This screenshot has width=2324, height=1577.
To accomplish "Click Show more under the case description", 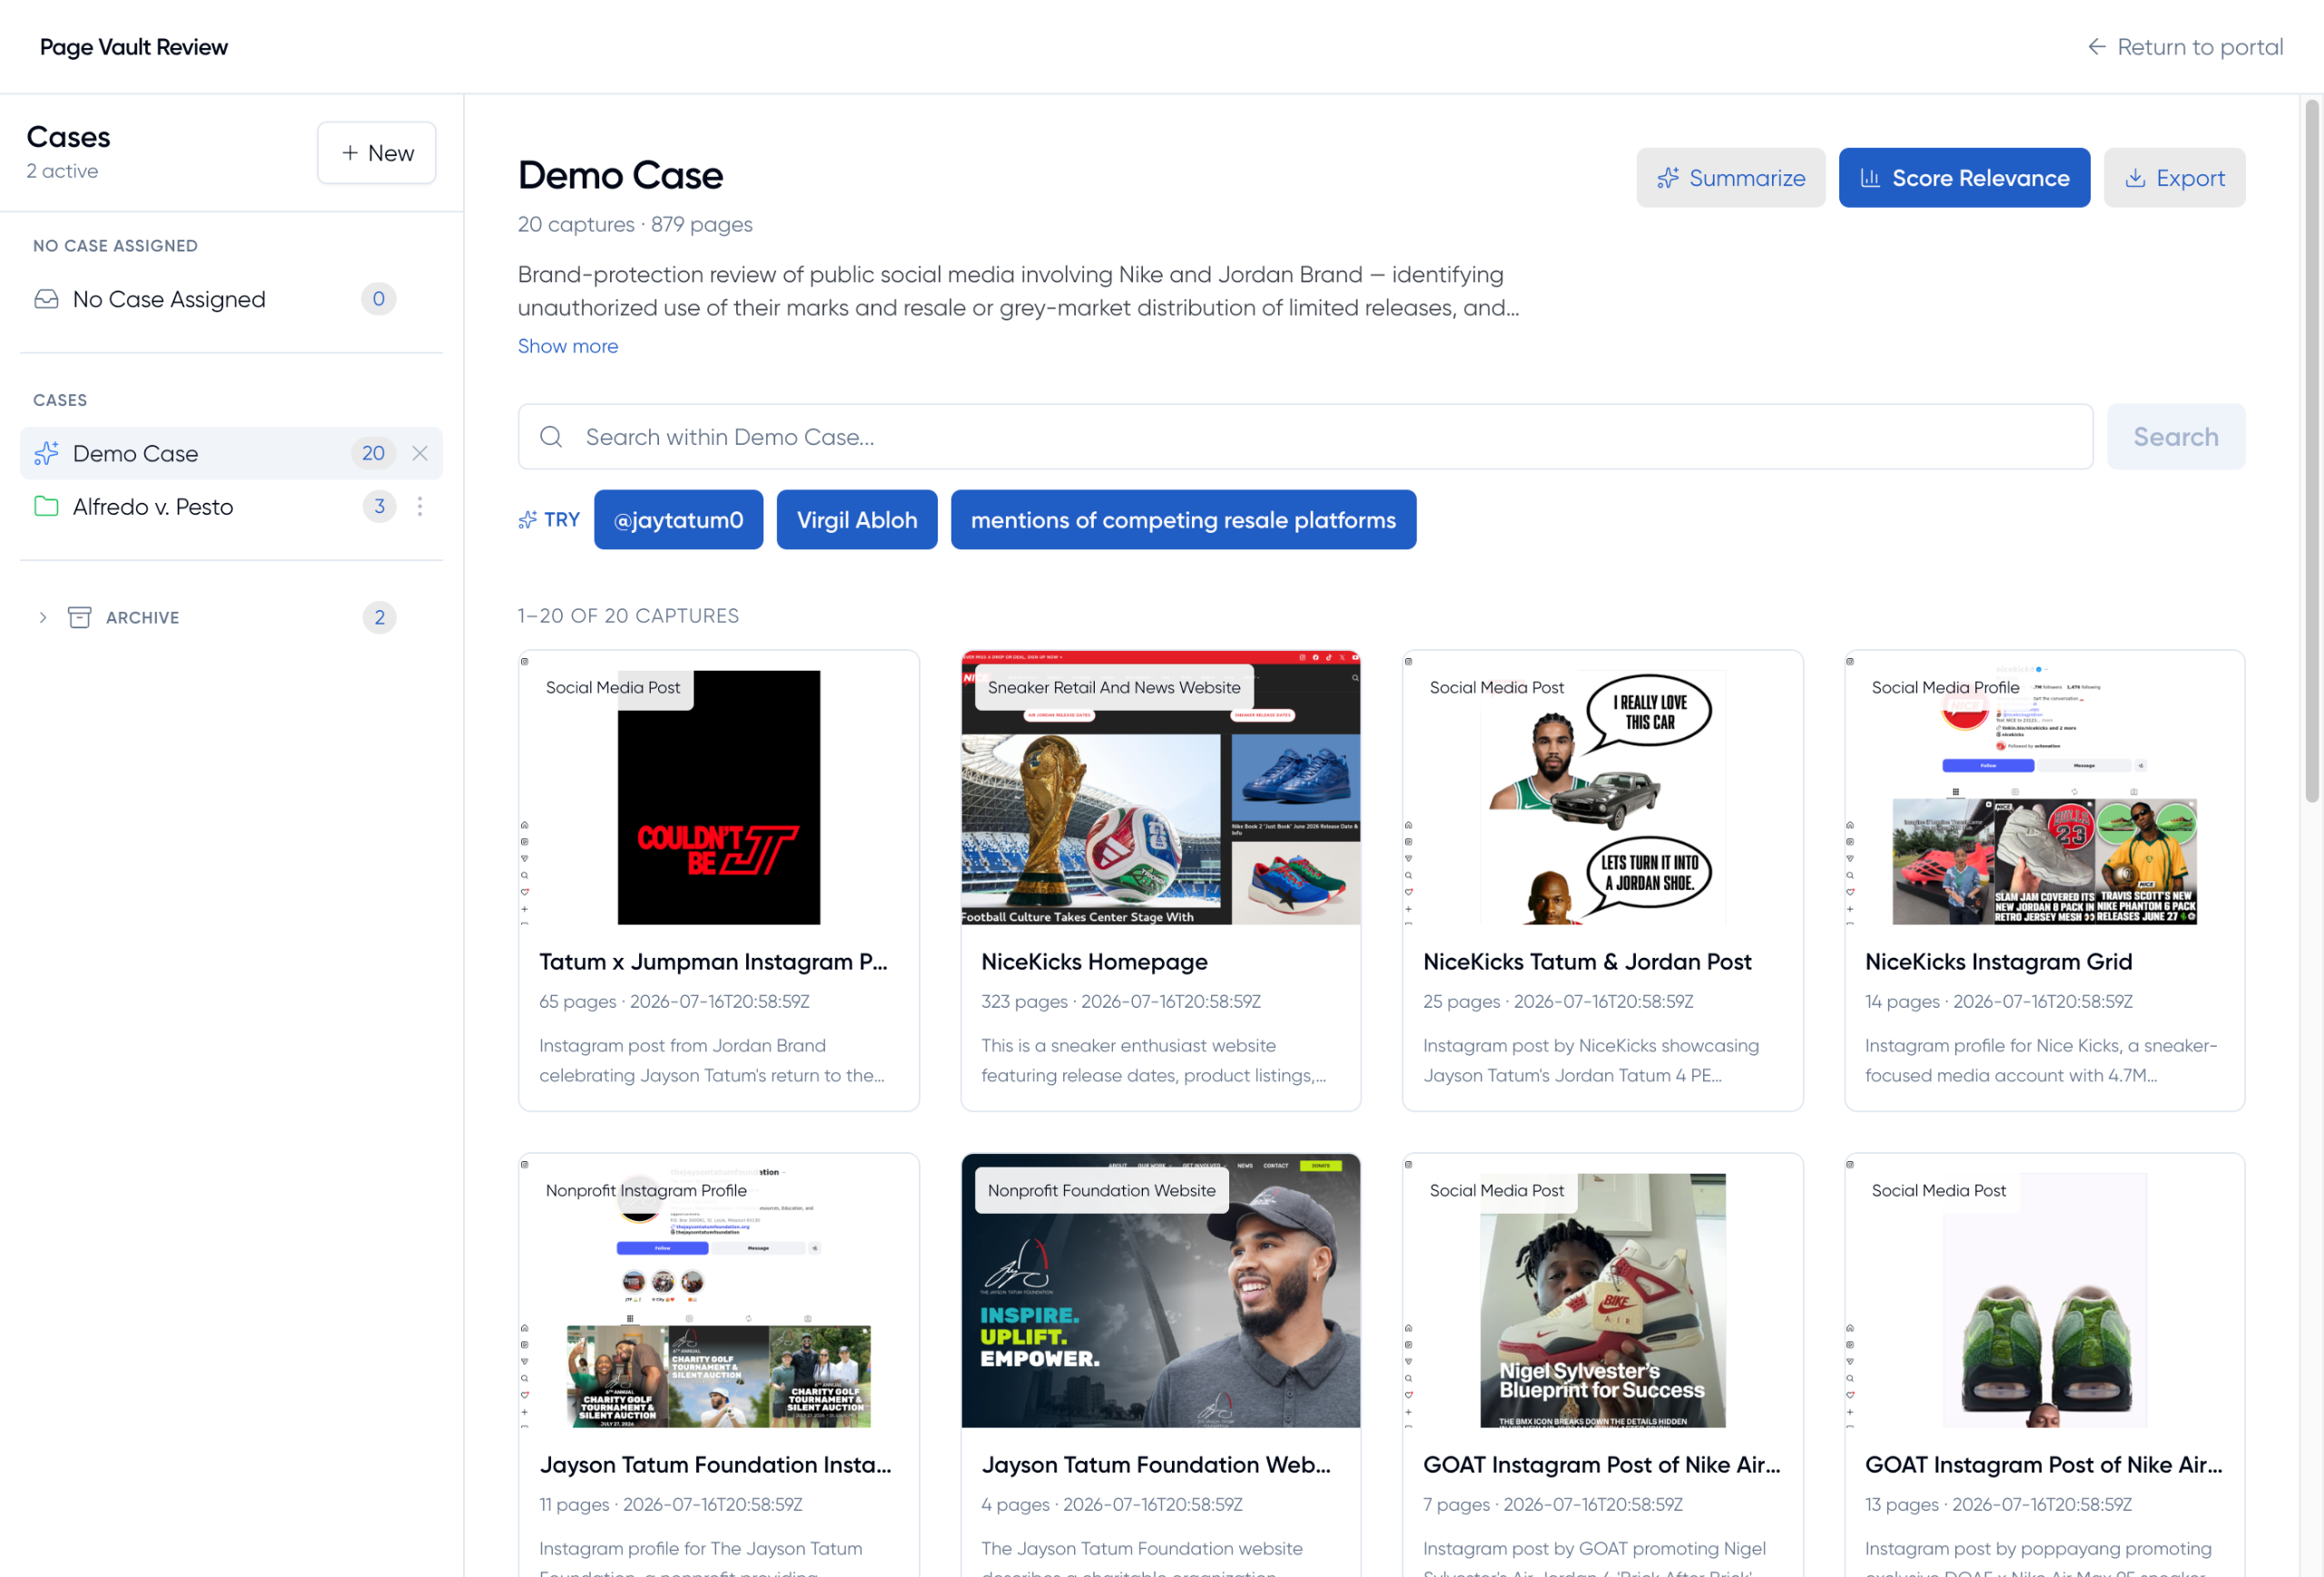I will pos(568,346).
